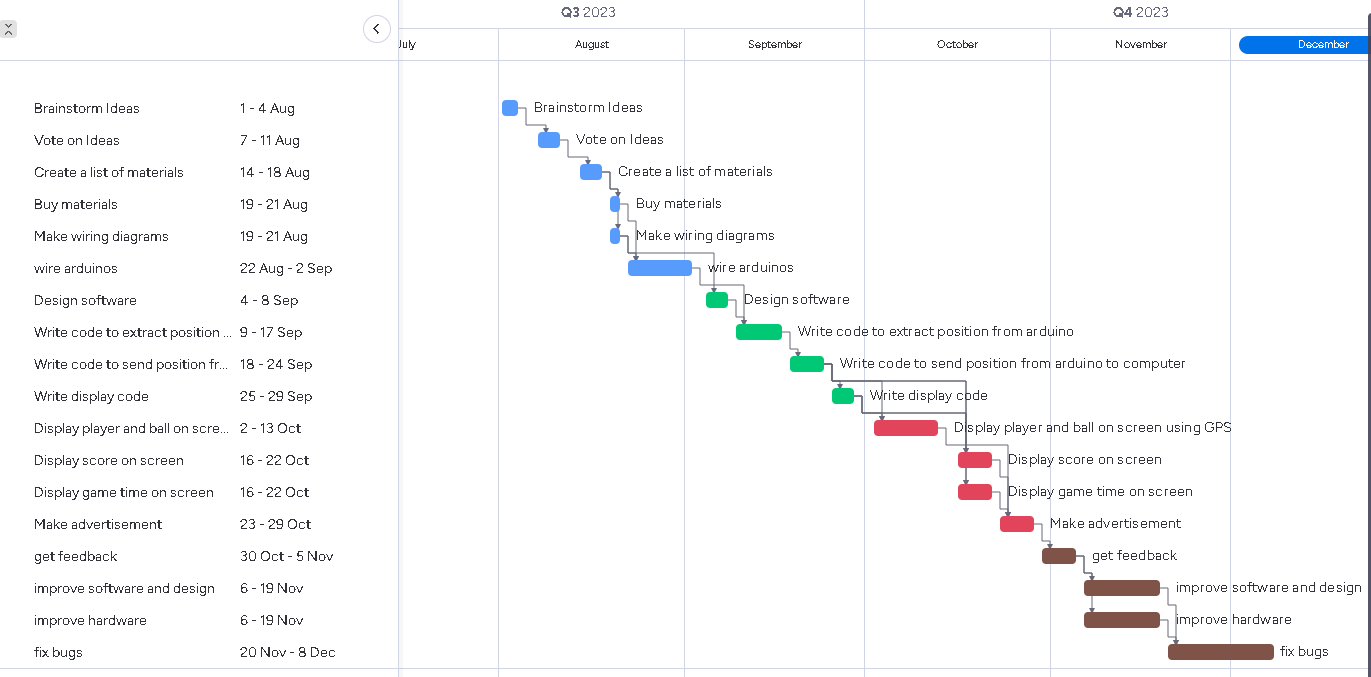Click the Brainstorm Ideas task bar

pyautogui.click(x=509, y=107)
